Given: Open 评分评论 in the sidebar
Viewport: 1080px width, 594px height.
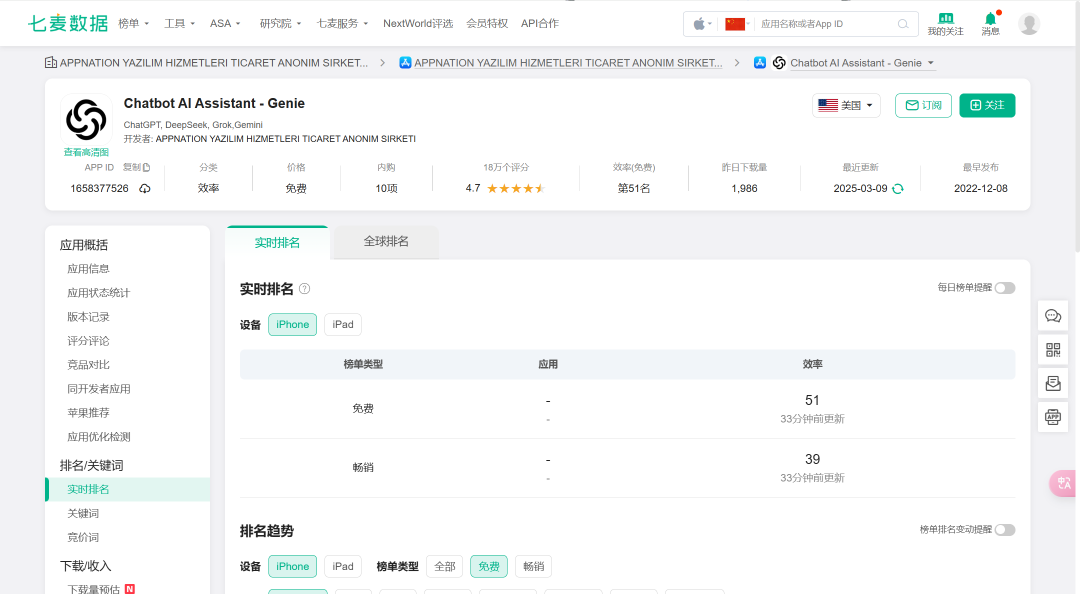Looking at the screenshot, I should [88, 341].
